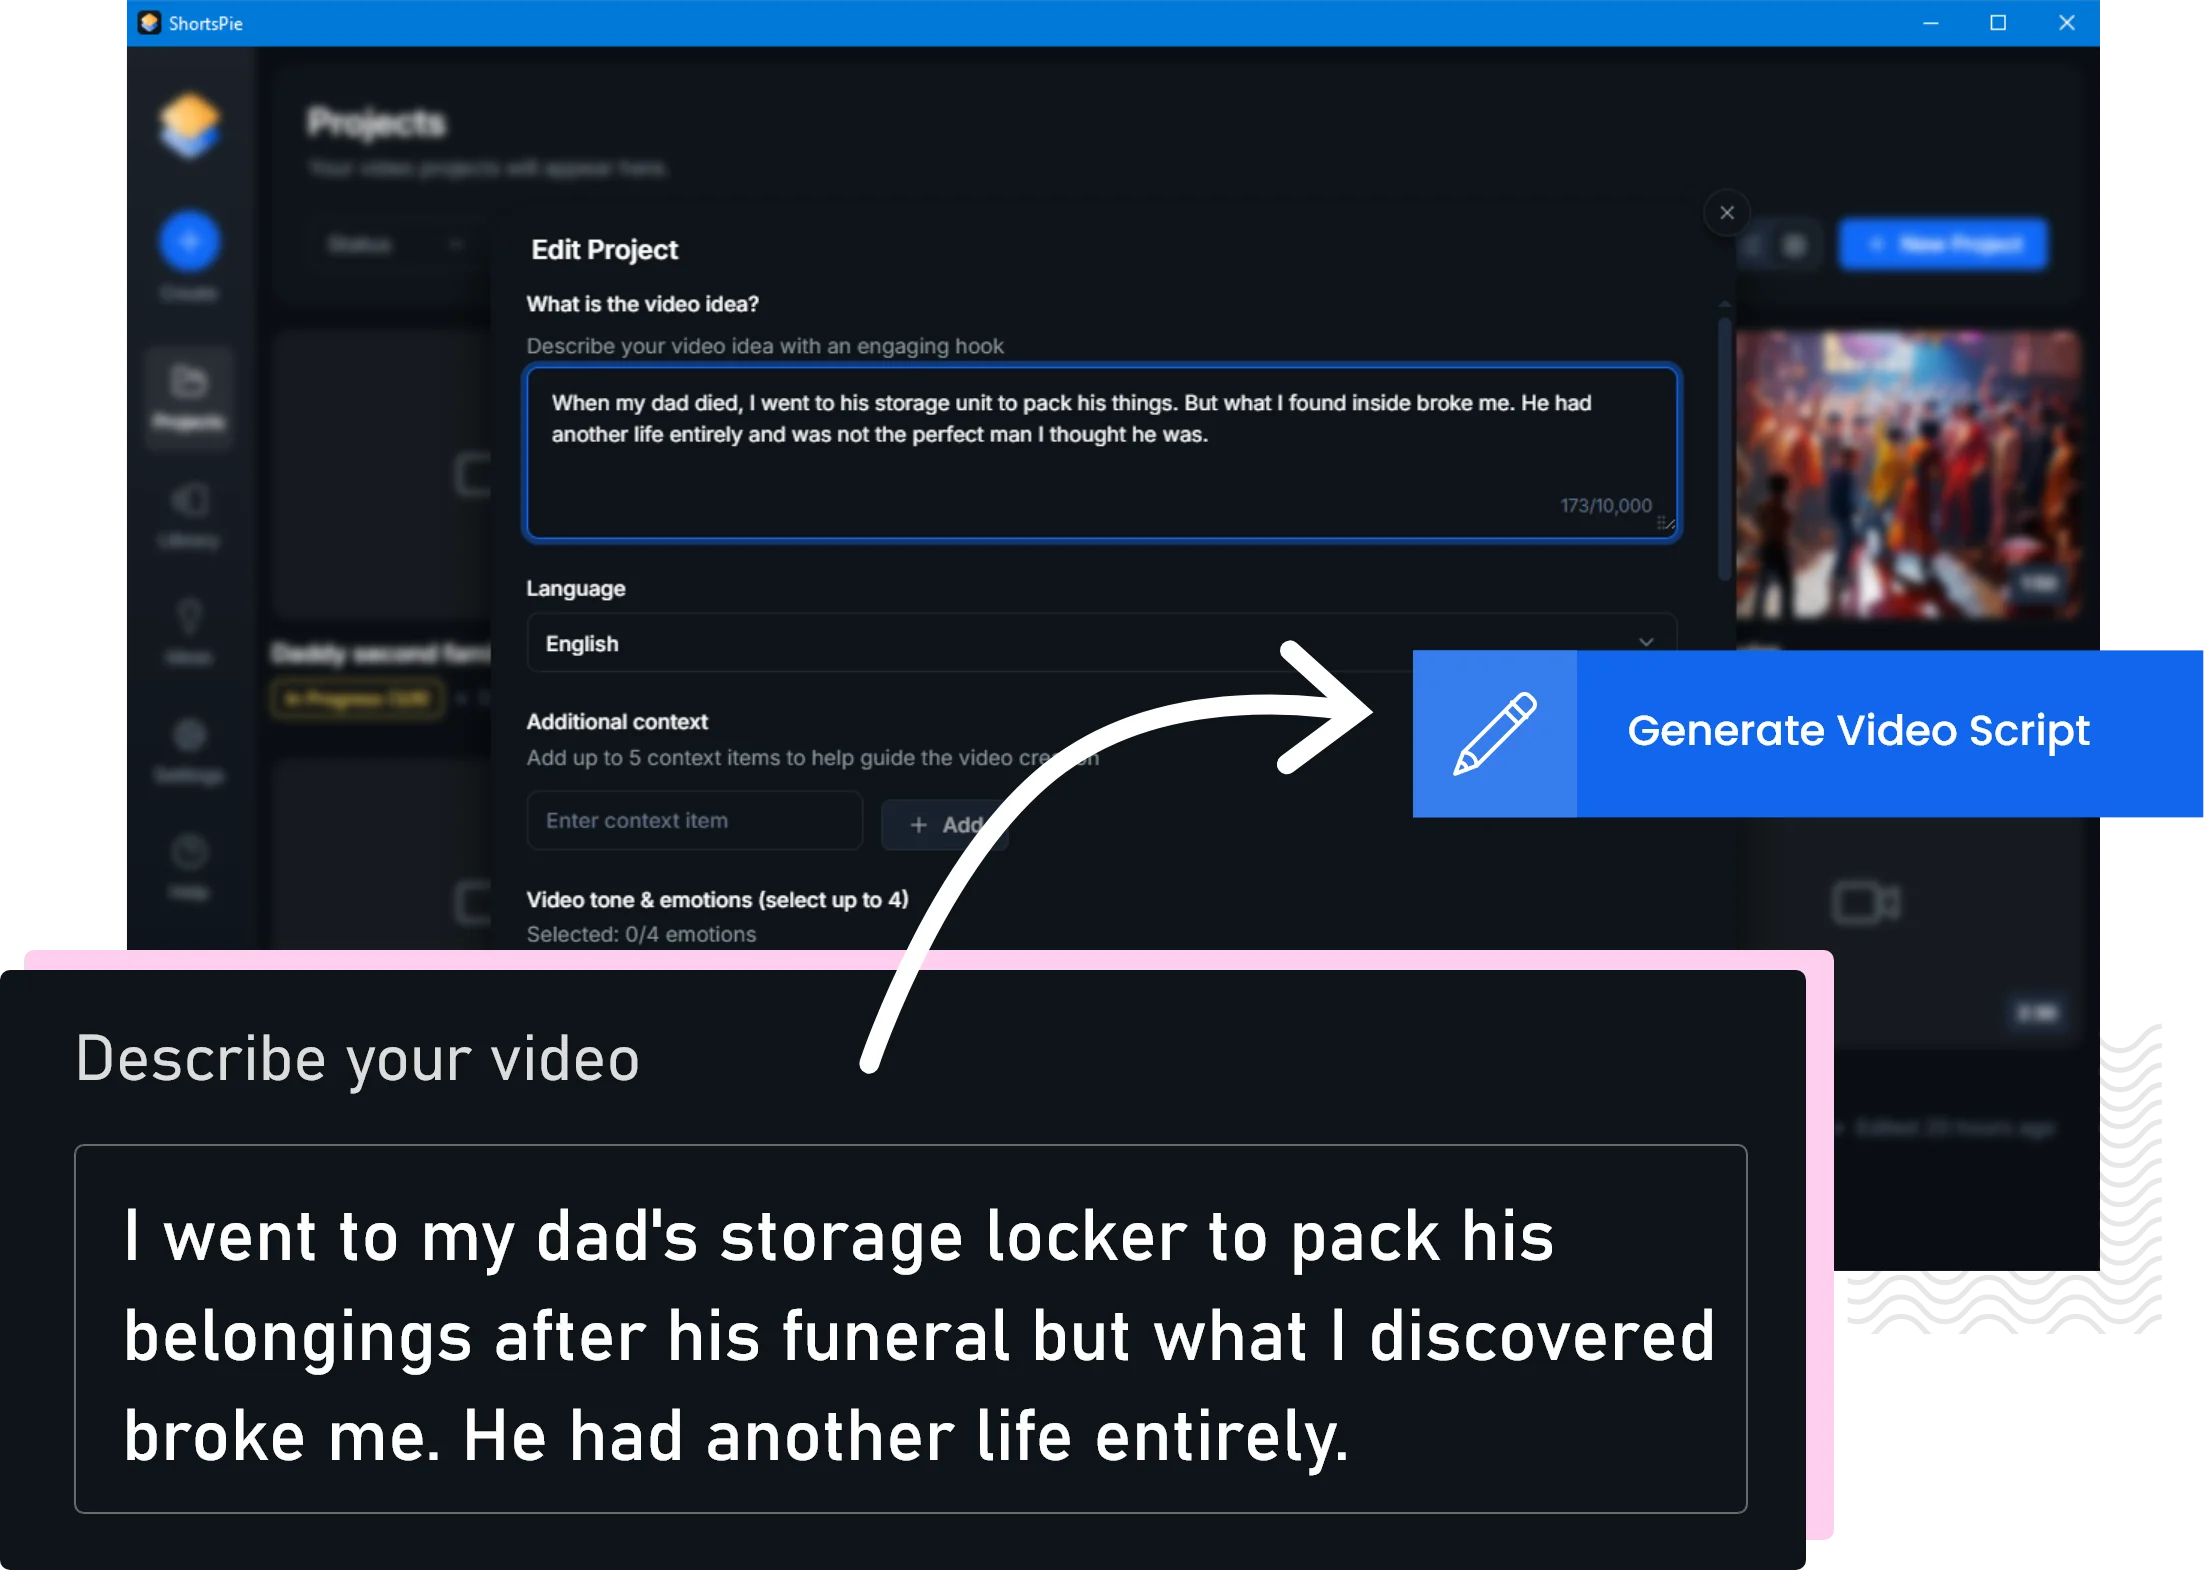The image size is (2204, 1570).
Task: Click the ShortsPie logo in sidebar
Action: [x=189, y=125]
